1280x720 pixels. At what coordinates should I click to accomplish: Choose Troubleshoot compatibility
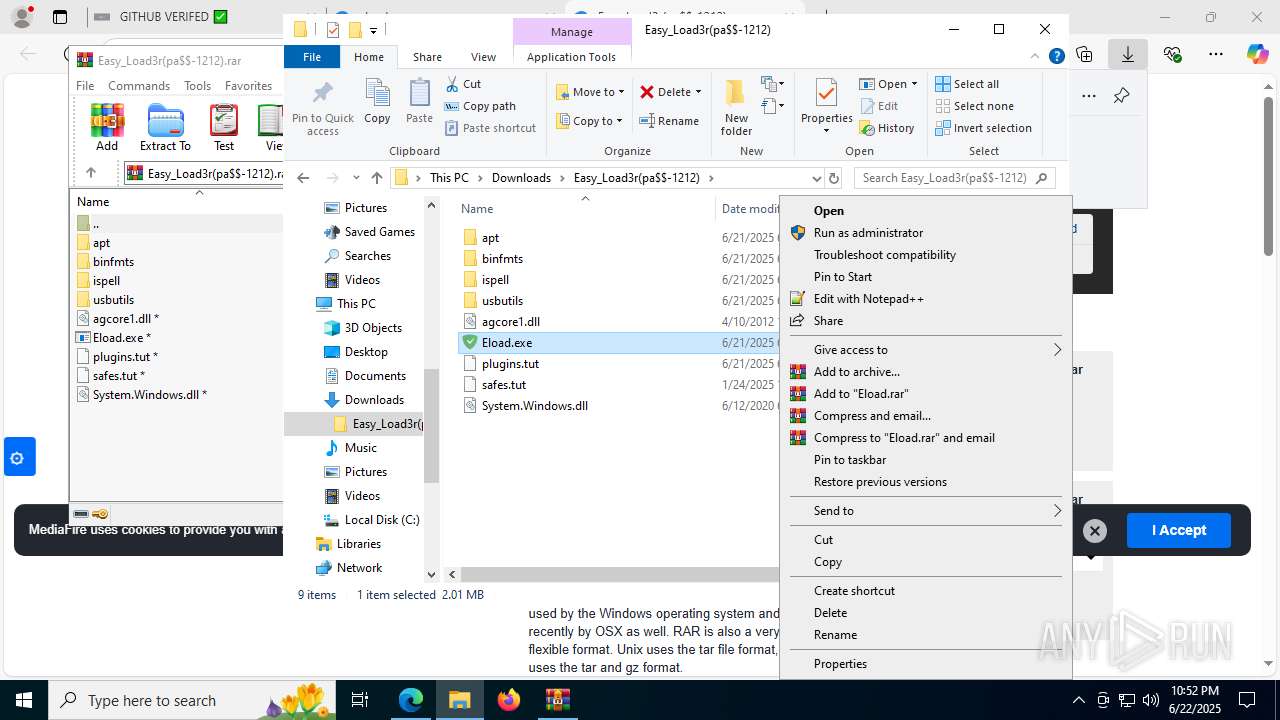click(x=884, y=255)
